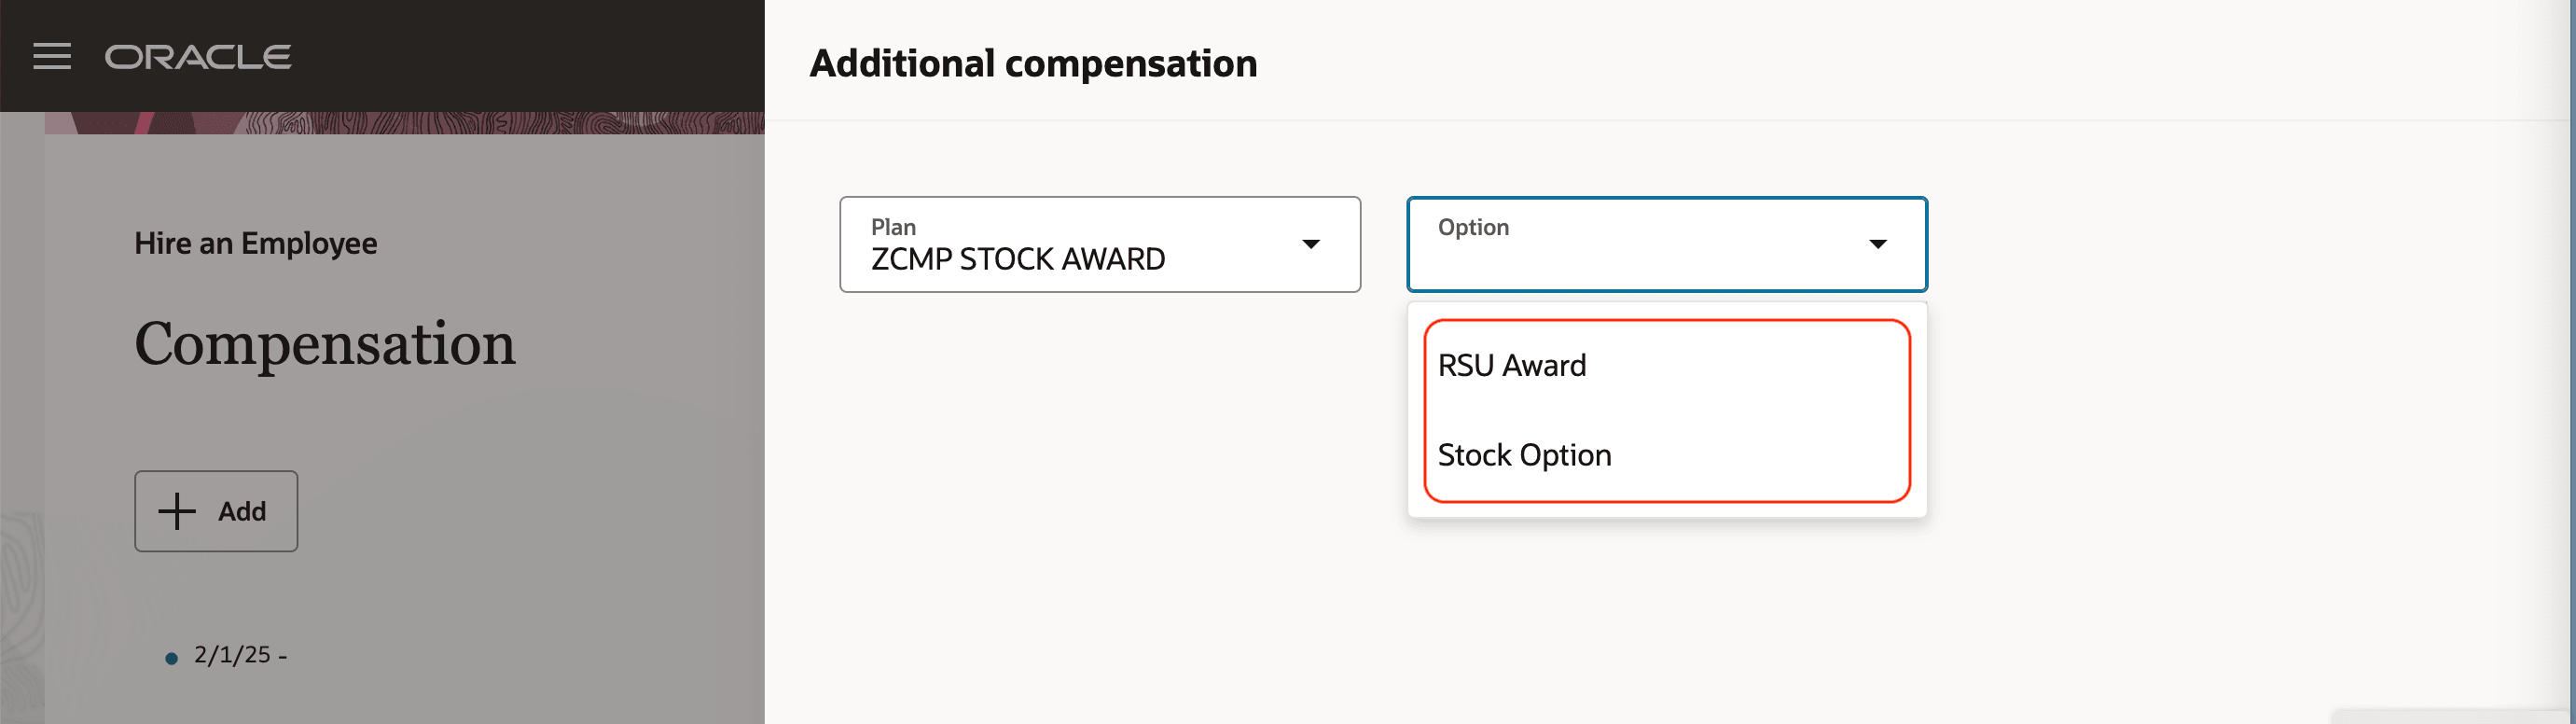2576x724 pixels.
Task: Click the Compensation section heading
Action: pyautogui.click(x=325, y=344)
